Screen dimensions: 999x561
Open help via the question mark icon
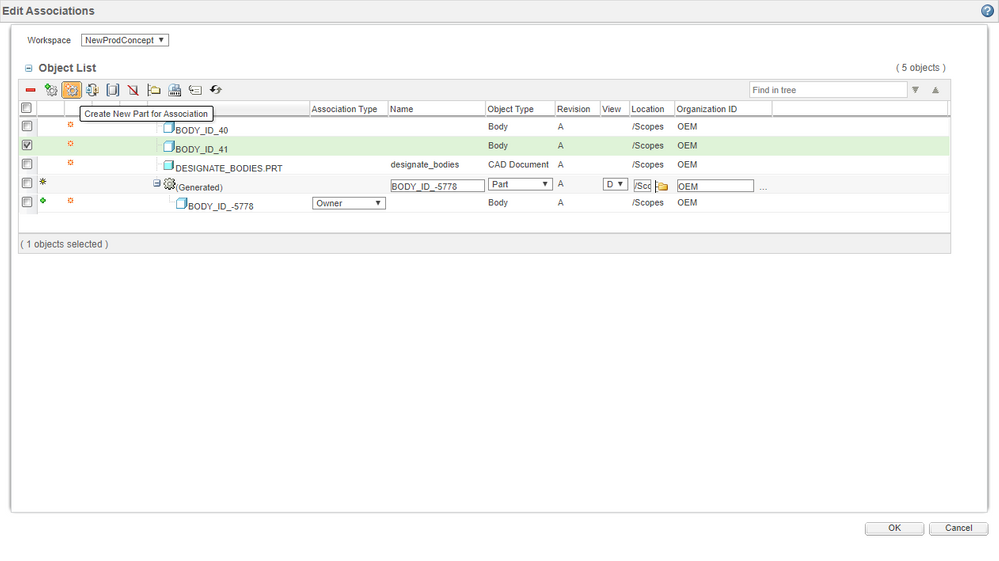(987, 11)
